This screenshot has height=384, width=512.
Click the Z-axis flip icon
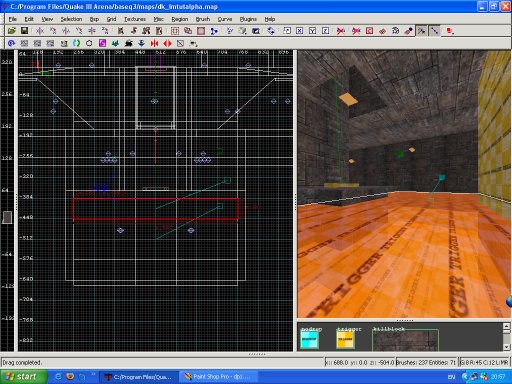point(92,31)
